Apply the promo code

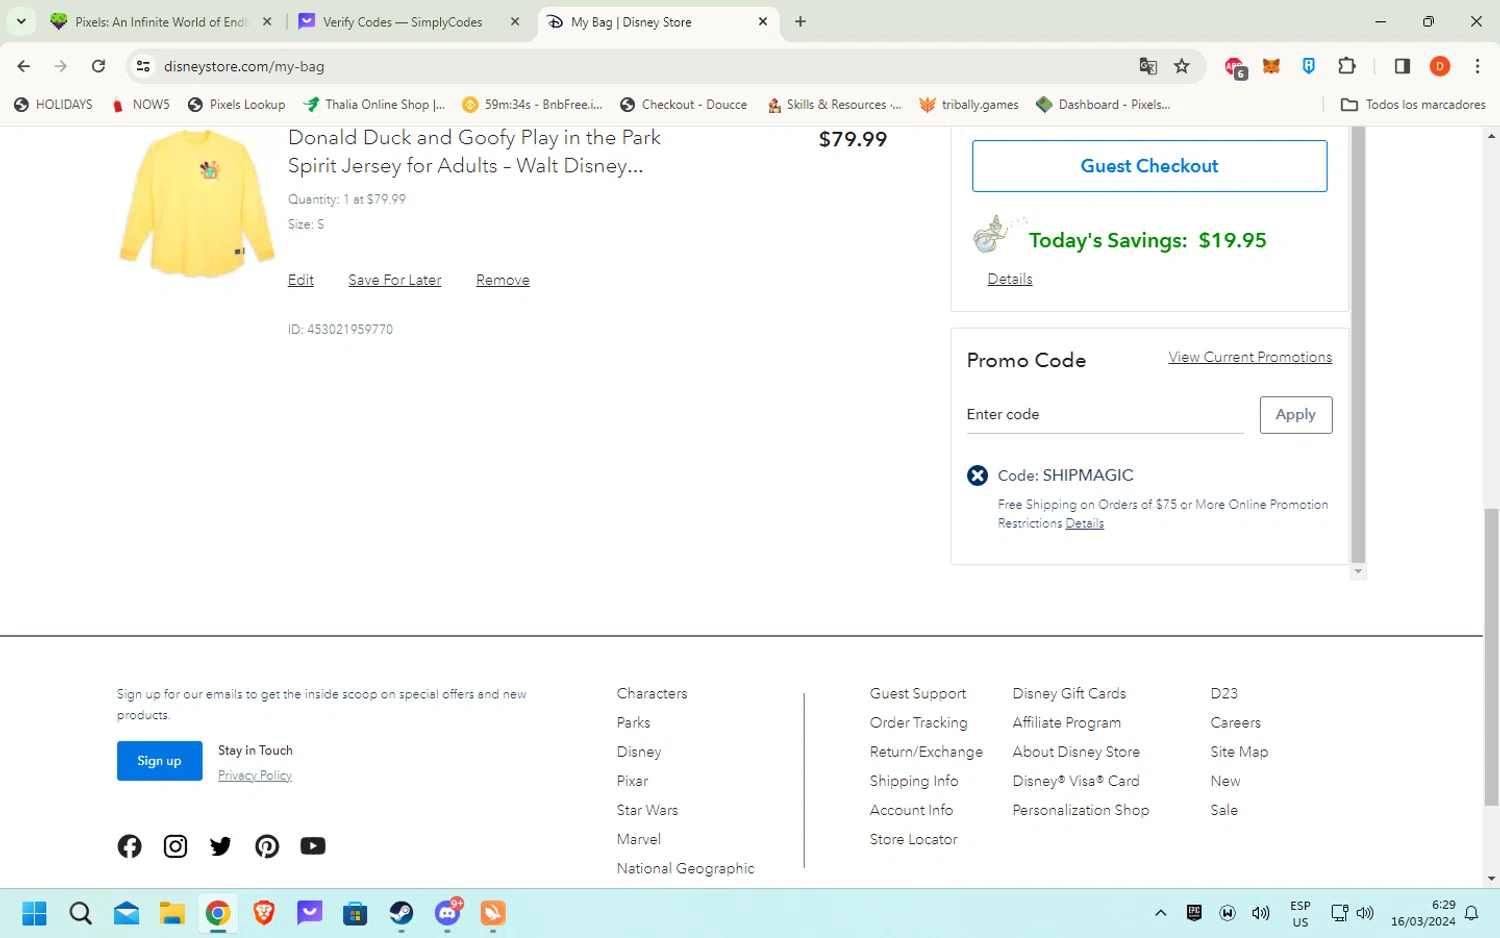click(x=1295, y=414)
